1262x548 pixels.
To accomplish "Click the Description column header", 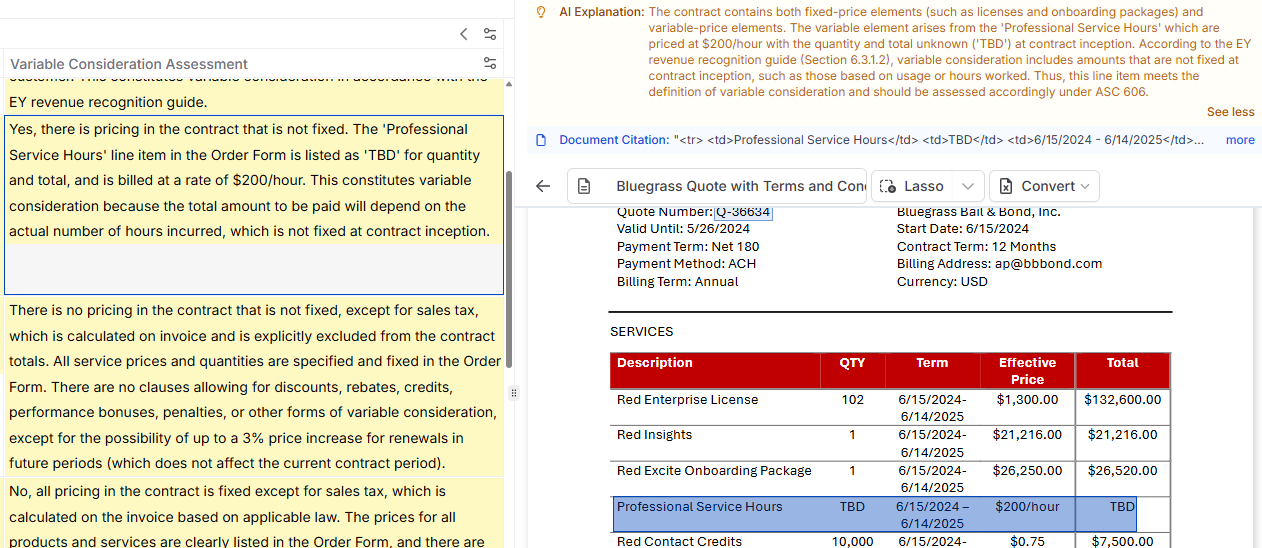I will click(715, 371).
